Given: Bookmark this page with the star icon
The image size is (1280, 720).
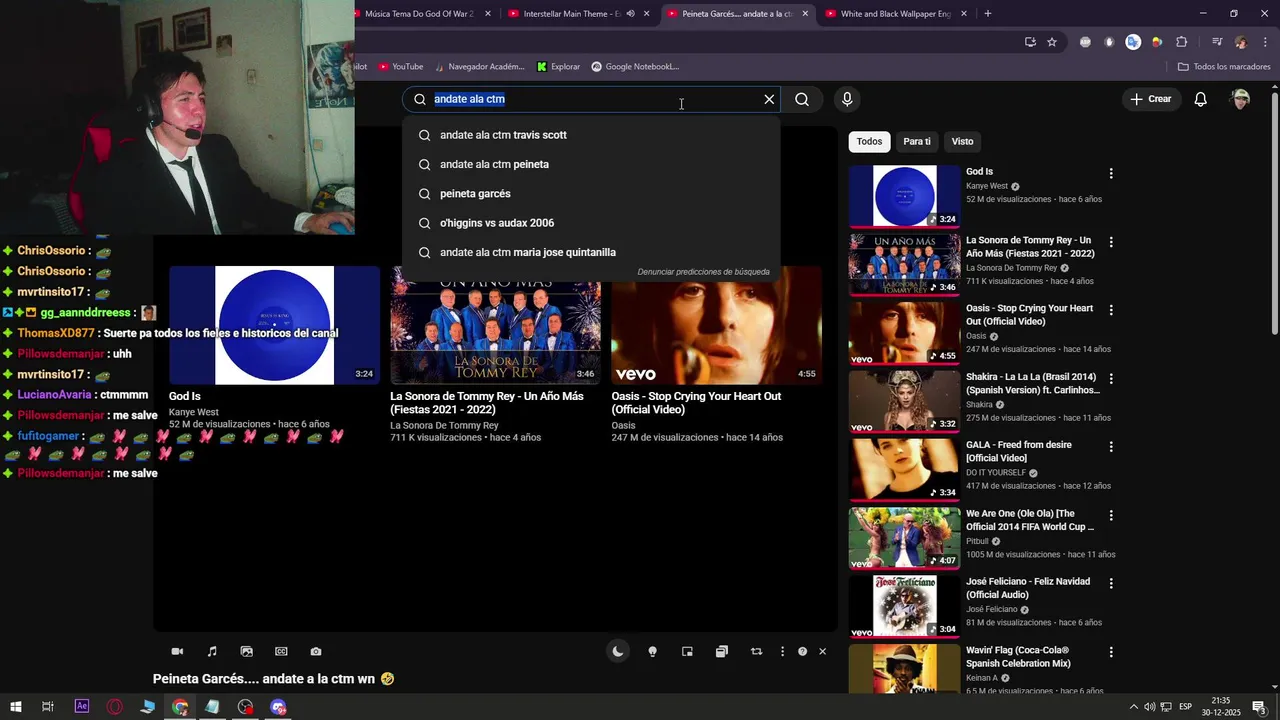Looking at the screenshot, I should point(1052,42).
